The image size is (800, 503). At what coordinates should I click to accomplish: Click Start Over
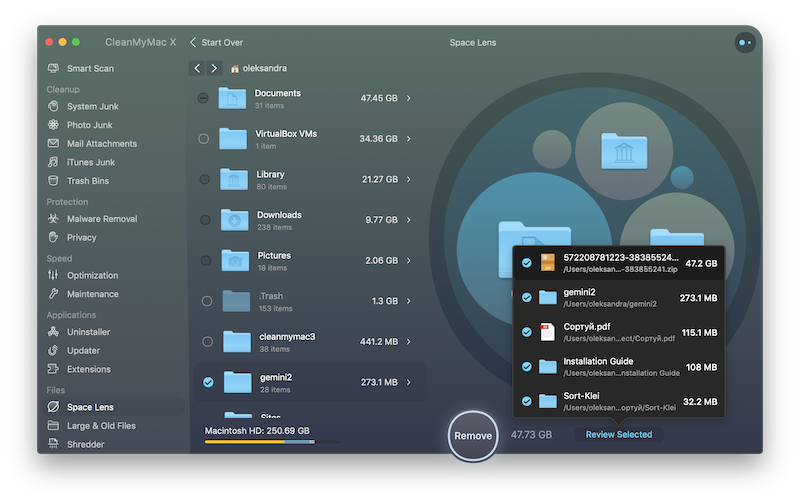[216, 42]
